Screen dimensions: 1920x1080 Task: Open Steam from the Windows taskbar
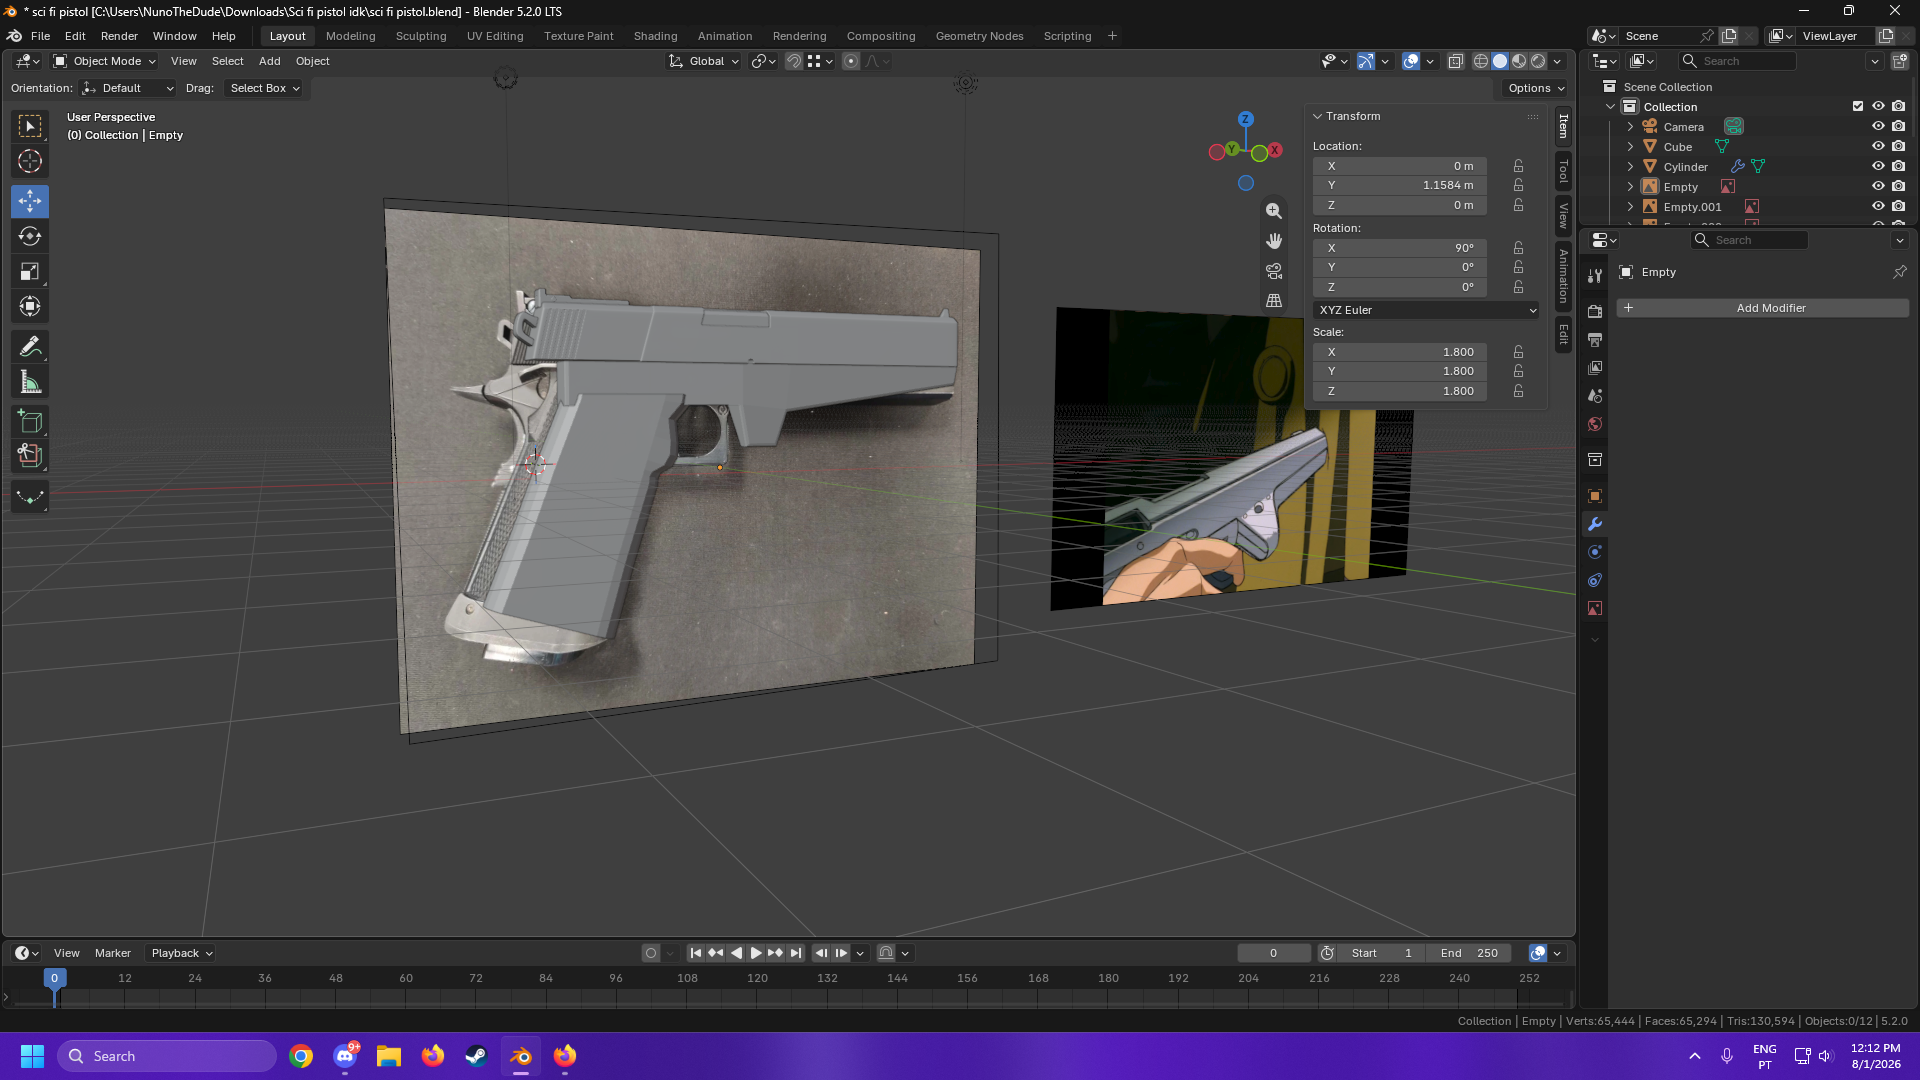[x=476, y=1056]
